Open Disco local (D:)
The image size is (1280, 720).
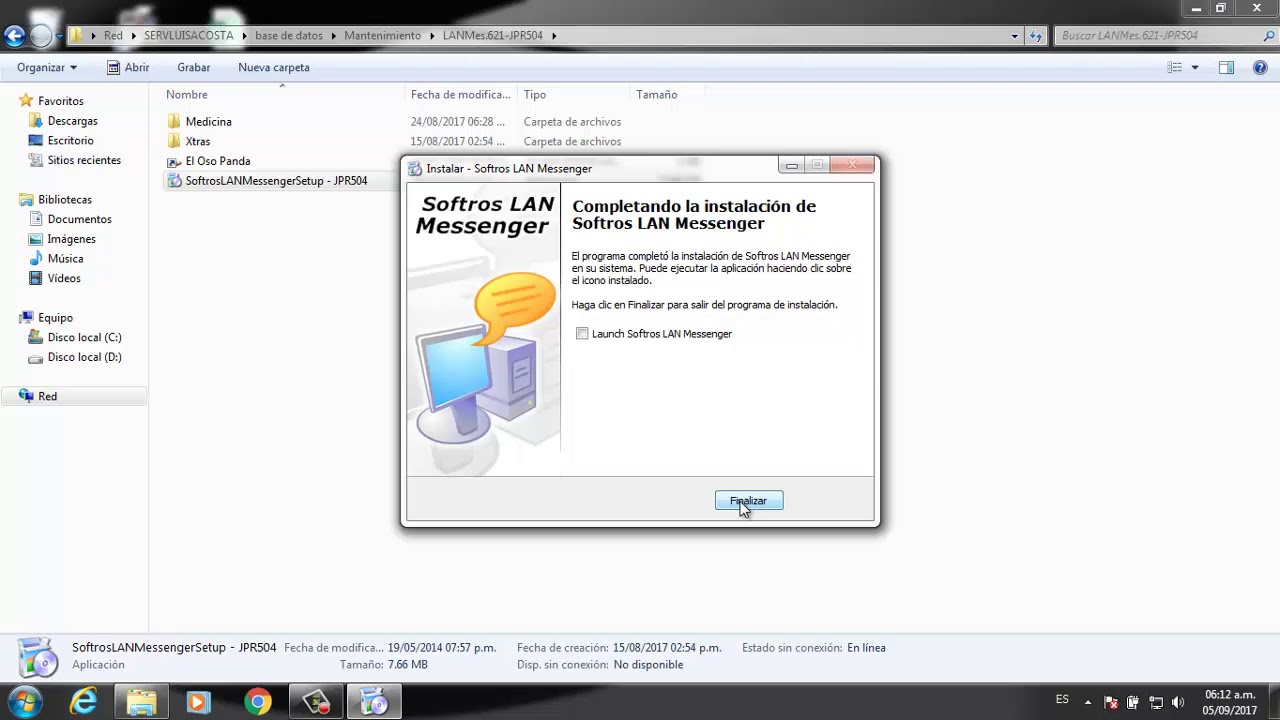coord(84,357)
